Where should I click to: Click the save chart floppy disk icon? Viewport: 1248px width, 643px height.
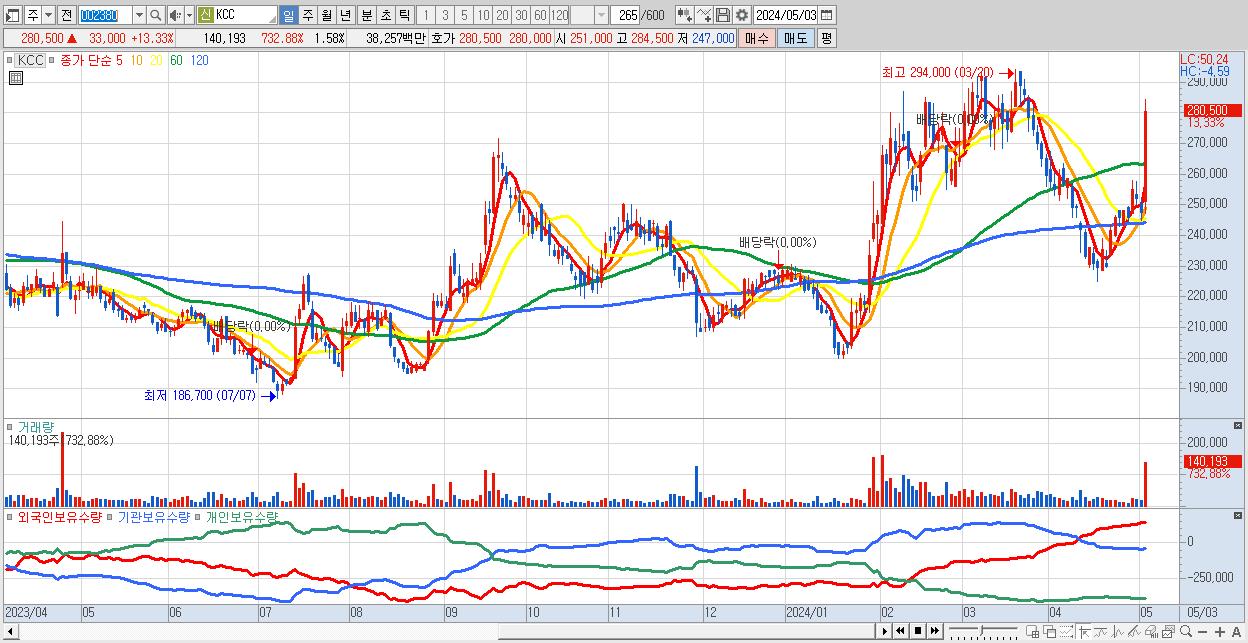(x=723, y=15)
